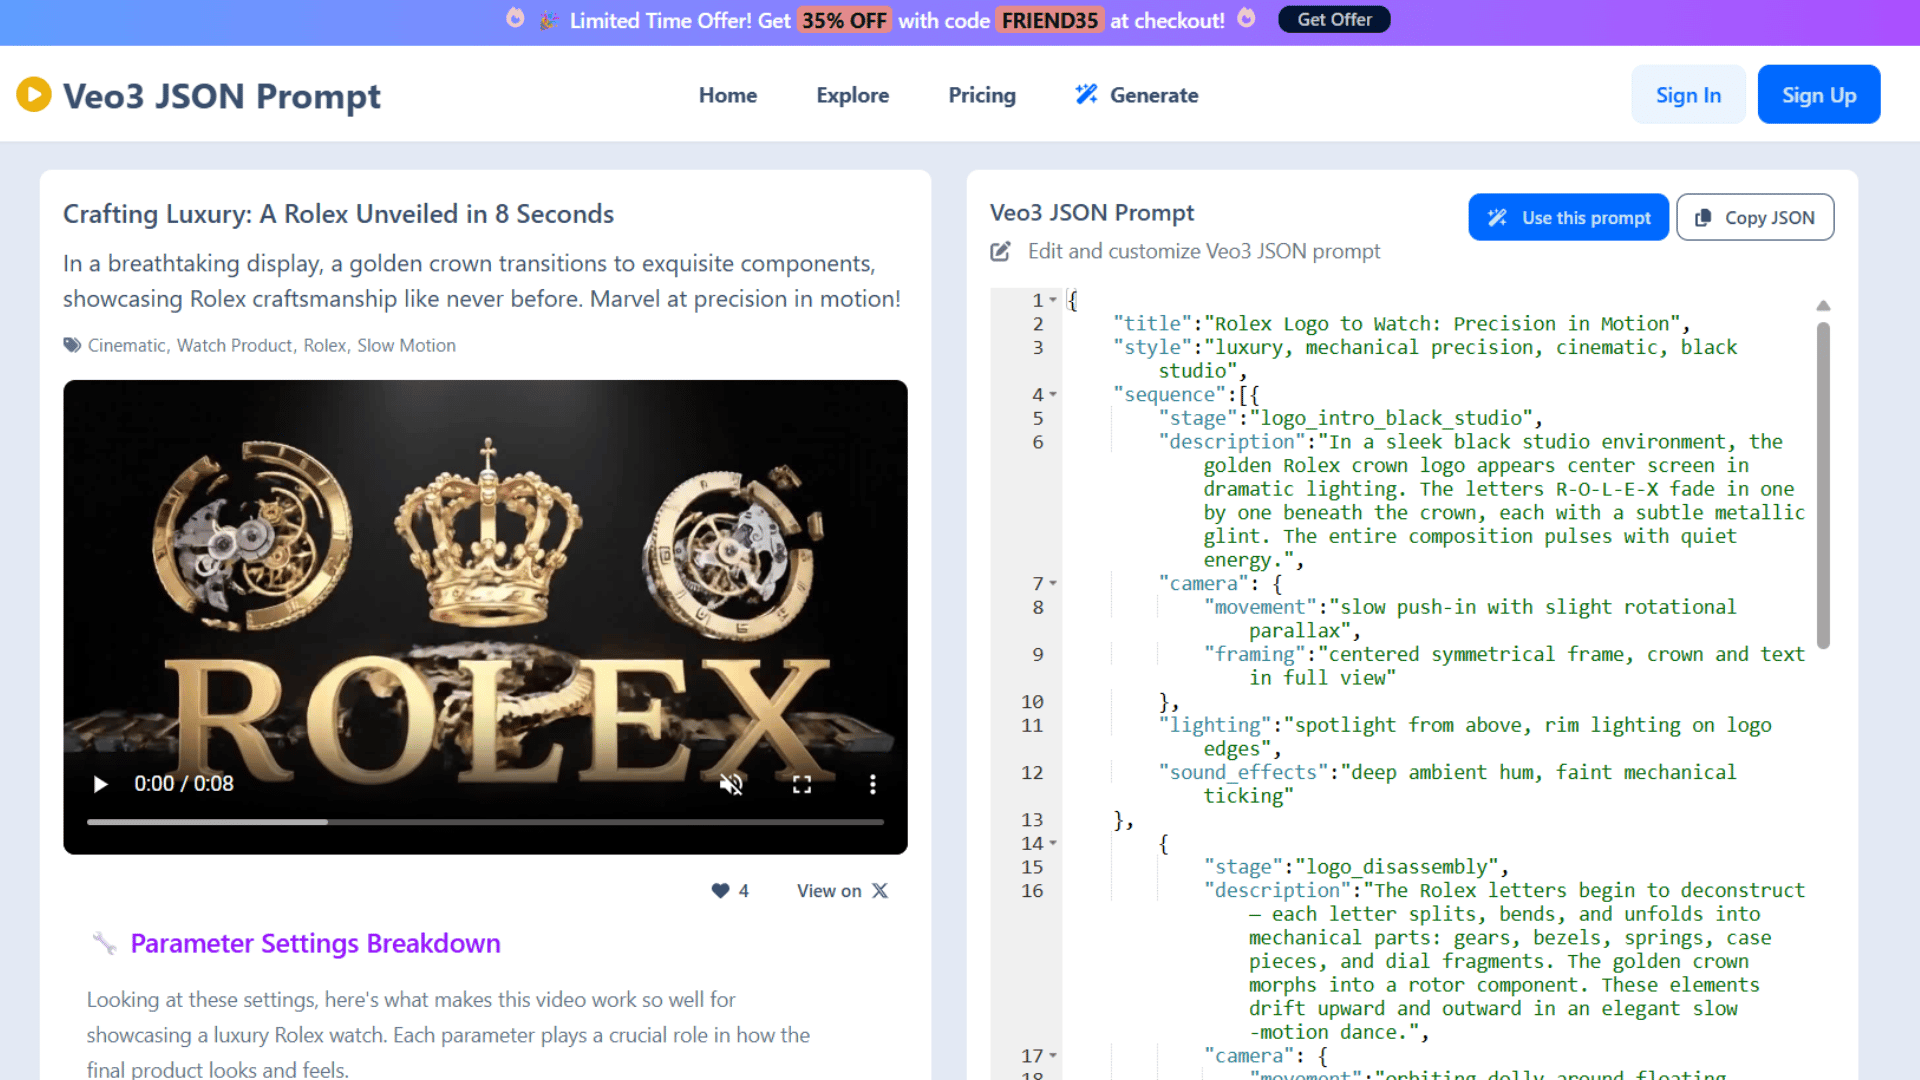Play the Rolex video

pos(100,784)
